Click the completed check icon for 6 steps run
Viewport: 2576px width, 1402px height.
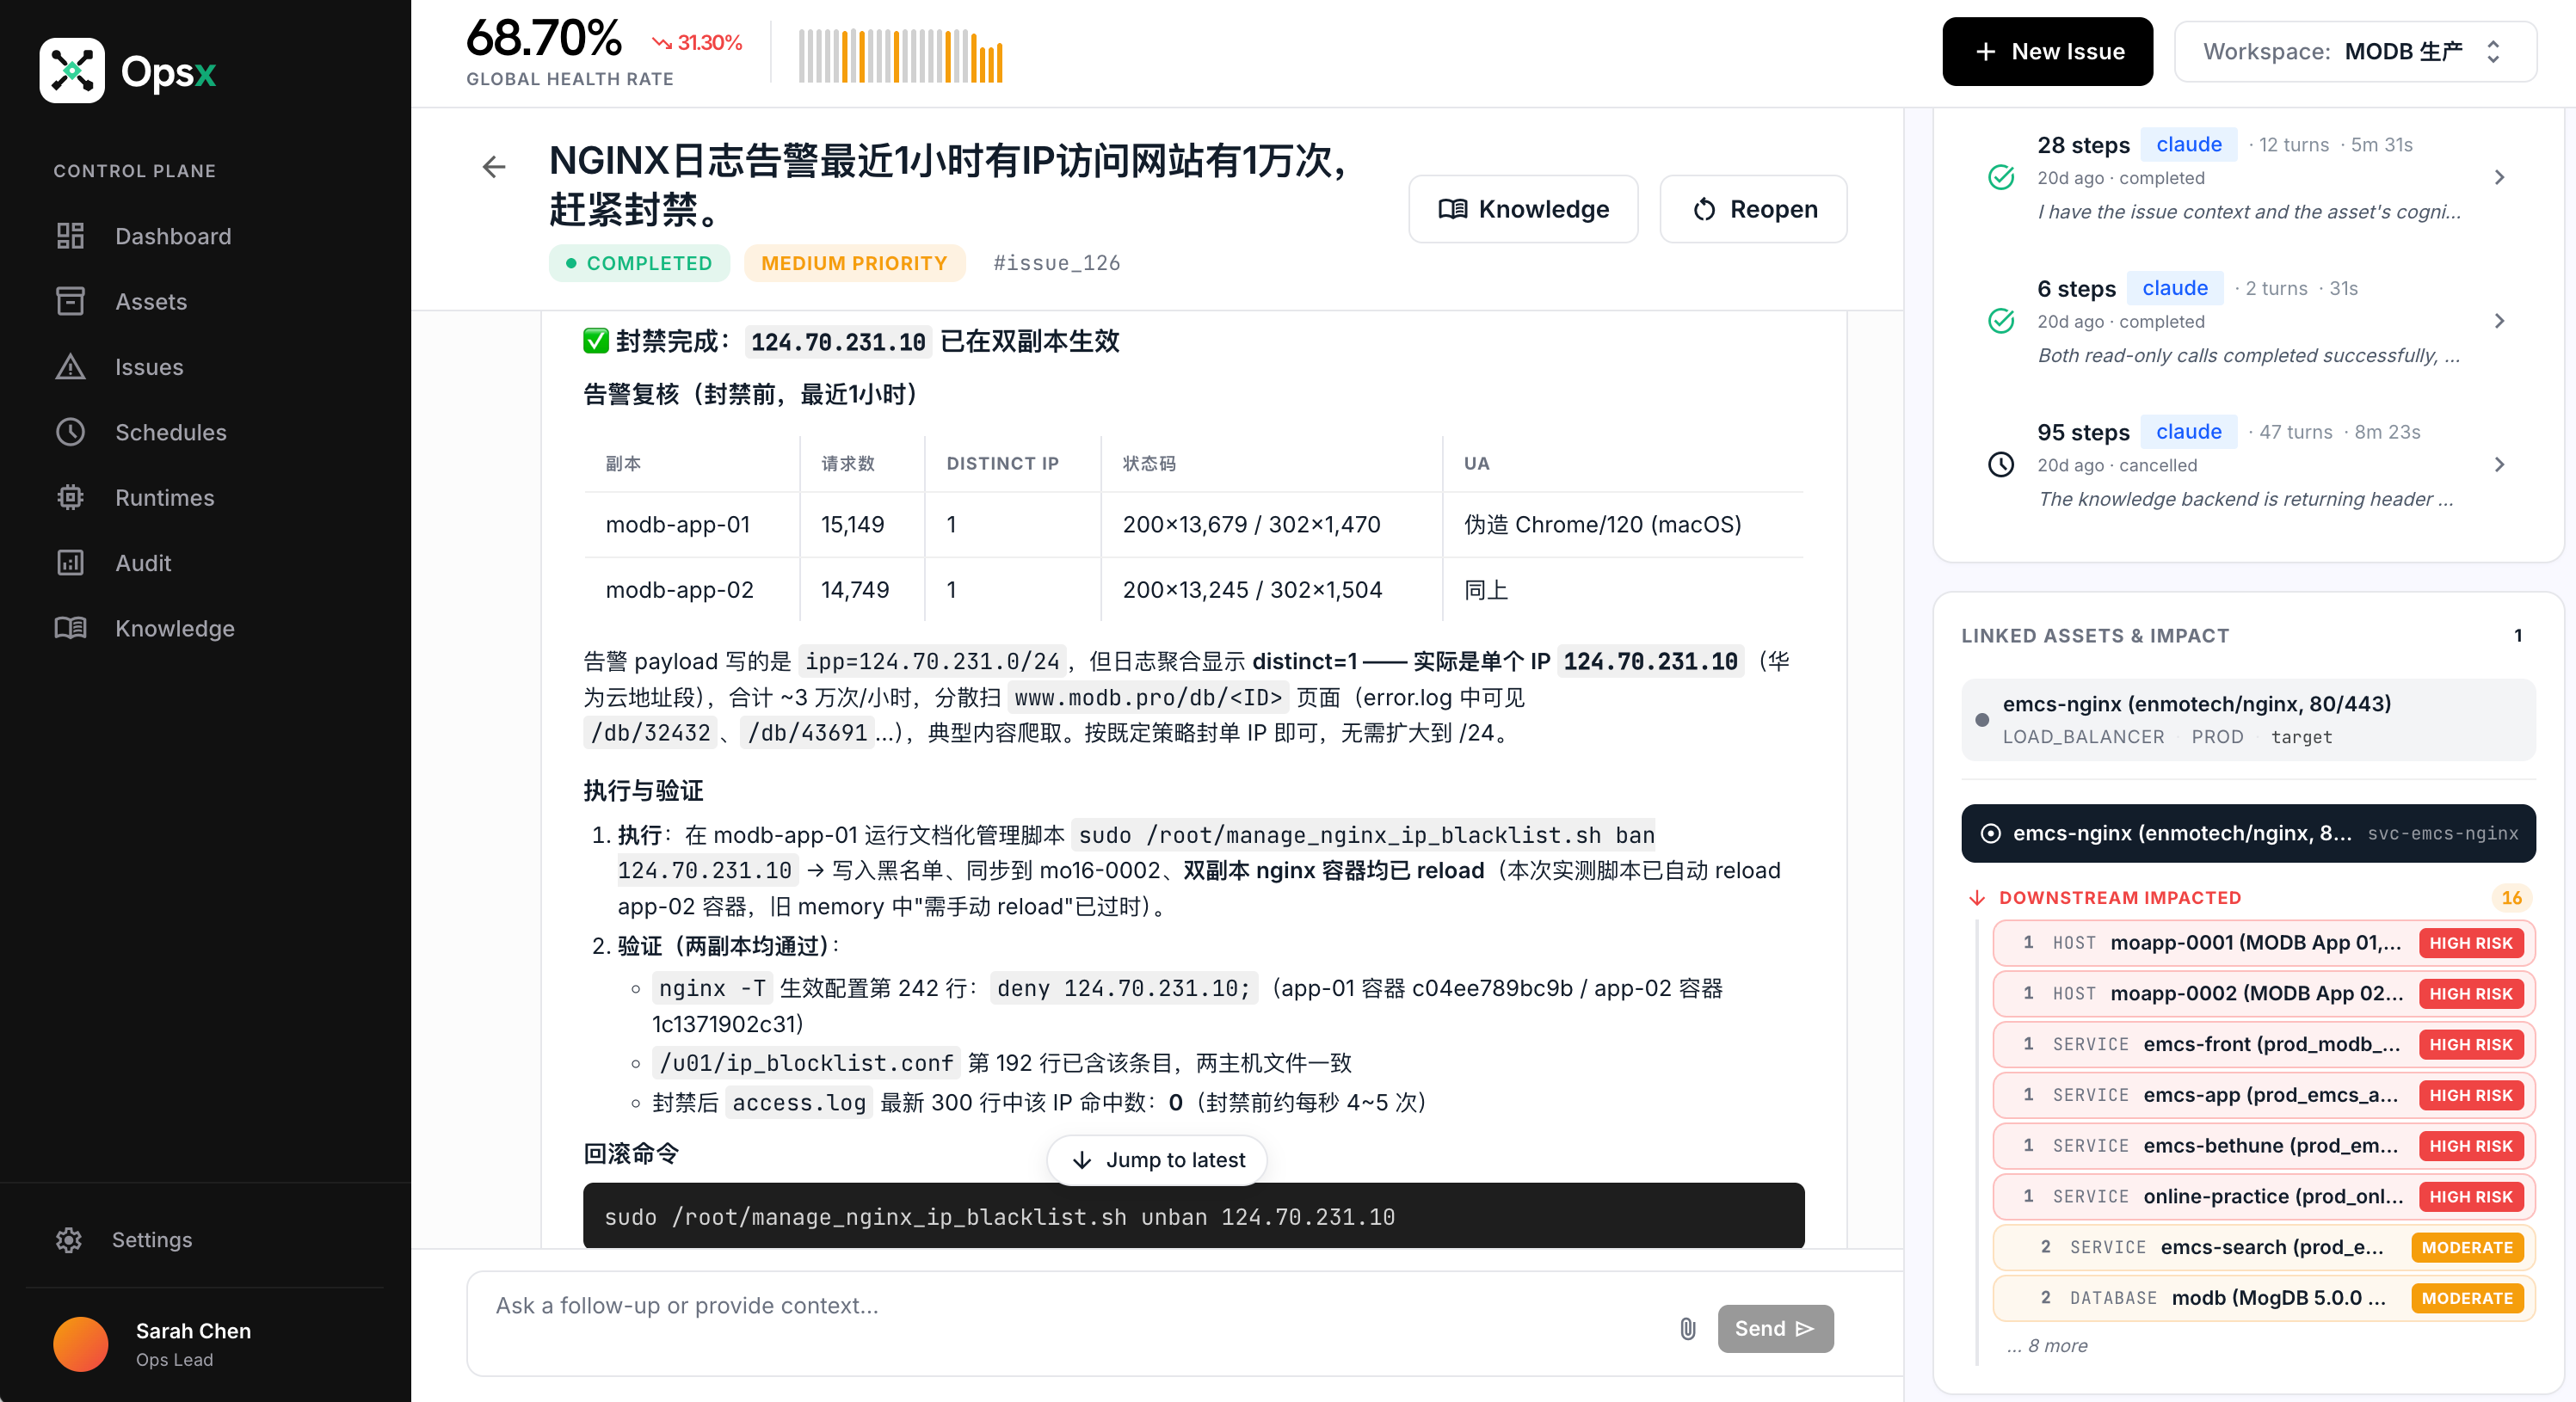[x=2001, y=321]
